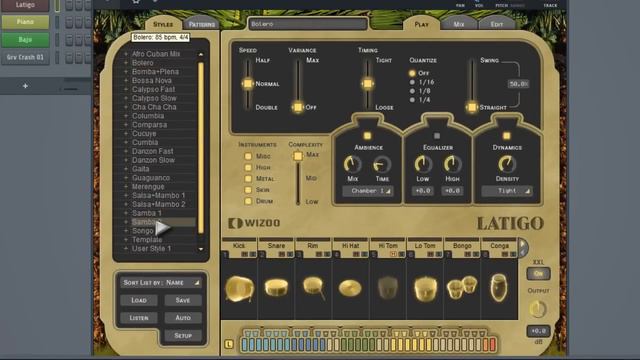Select the Kick drum pad image

(239, 289)
